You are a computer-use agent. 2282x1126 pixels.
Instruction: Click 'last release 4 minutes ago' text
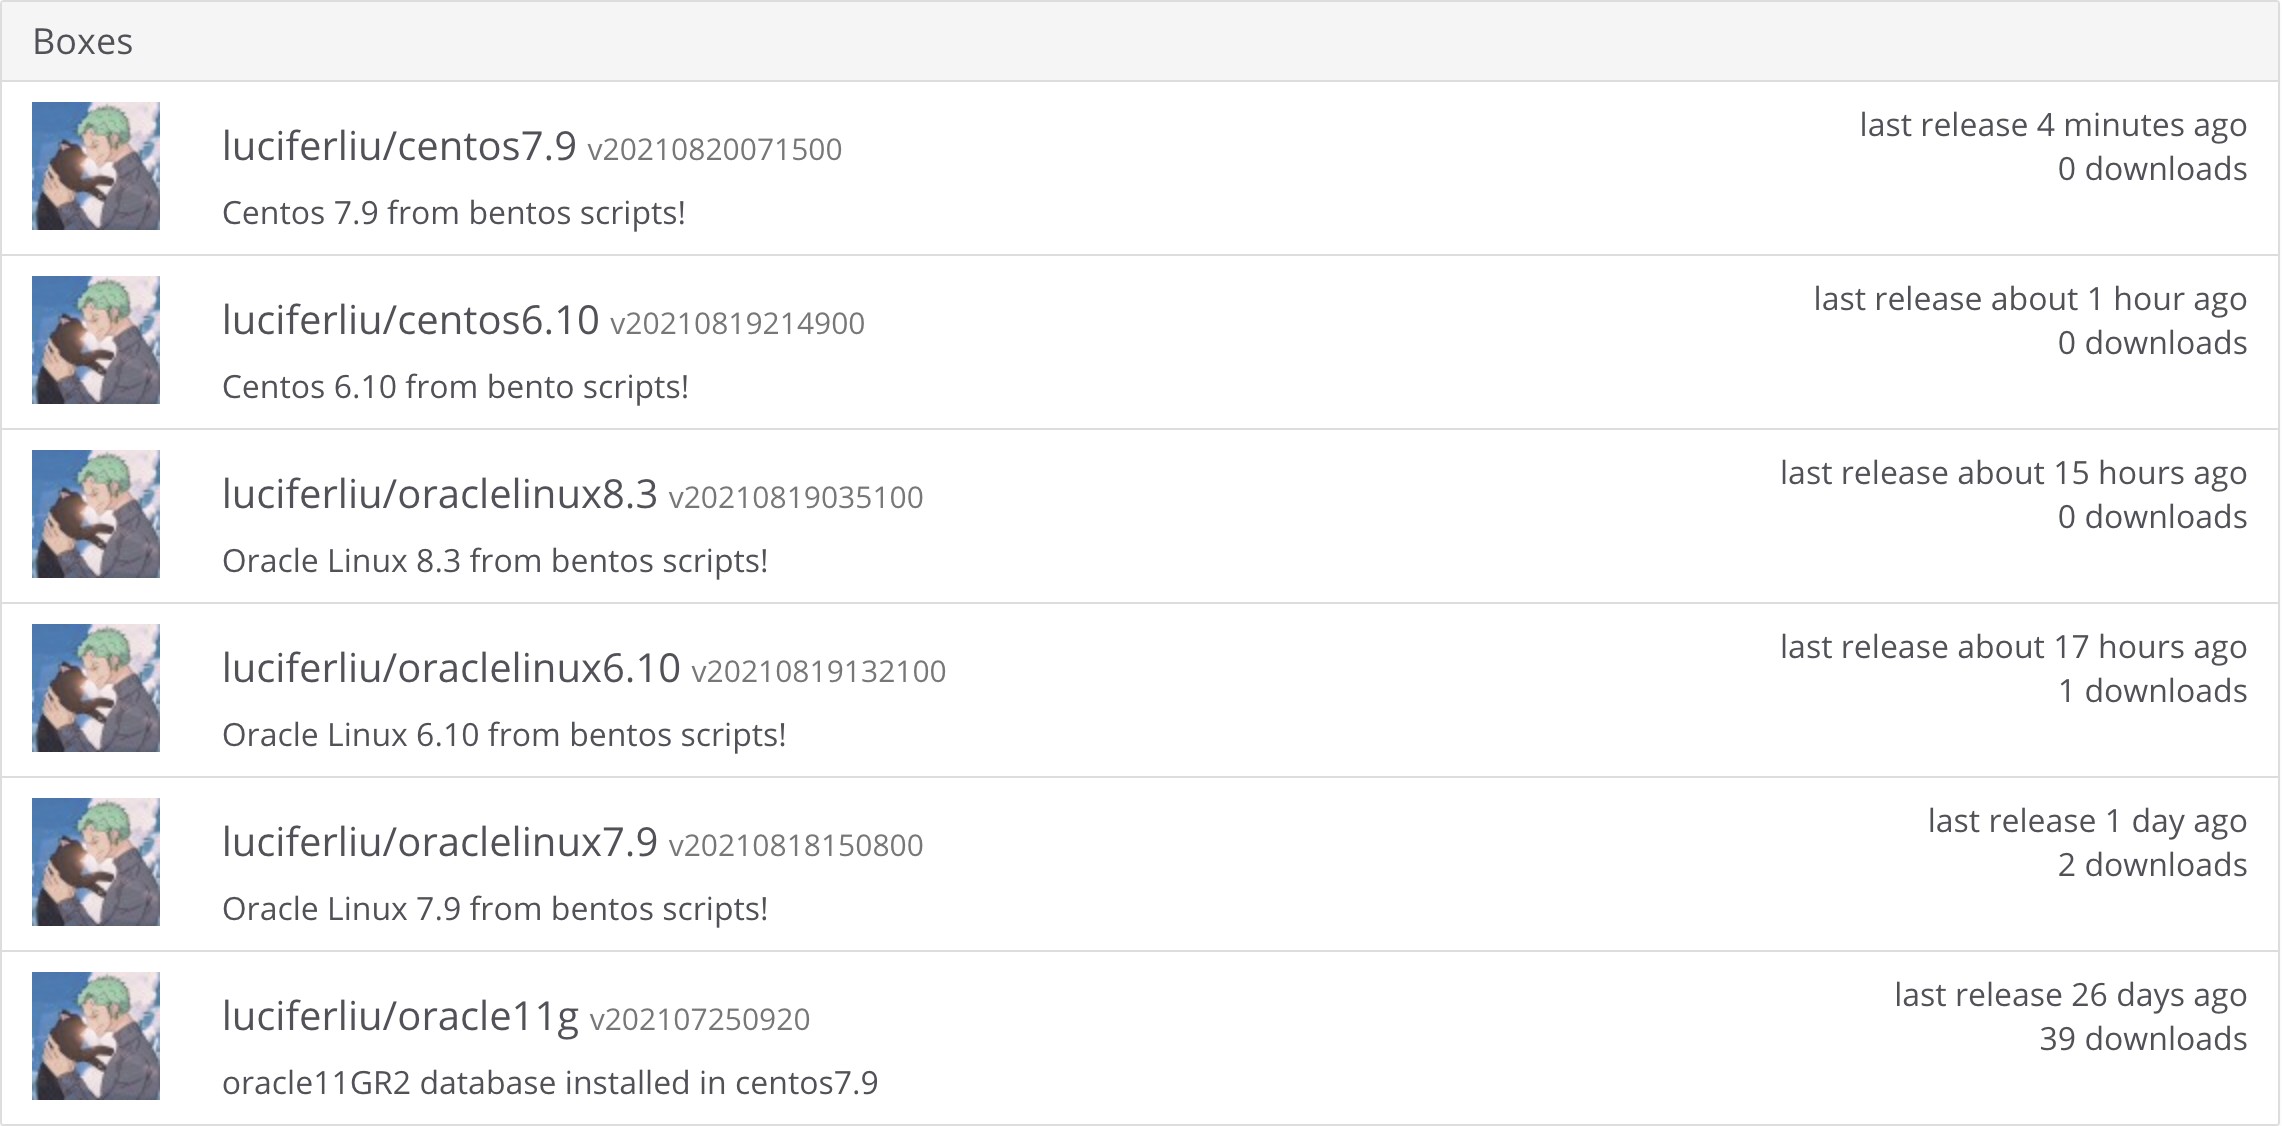pyautogui.click(x=2052, y=125)
